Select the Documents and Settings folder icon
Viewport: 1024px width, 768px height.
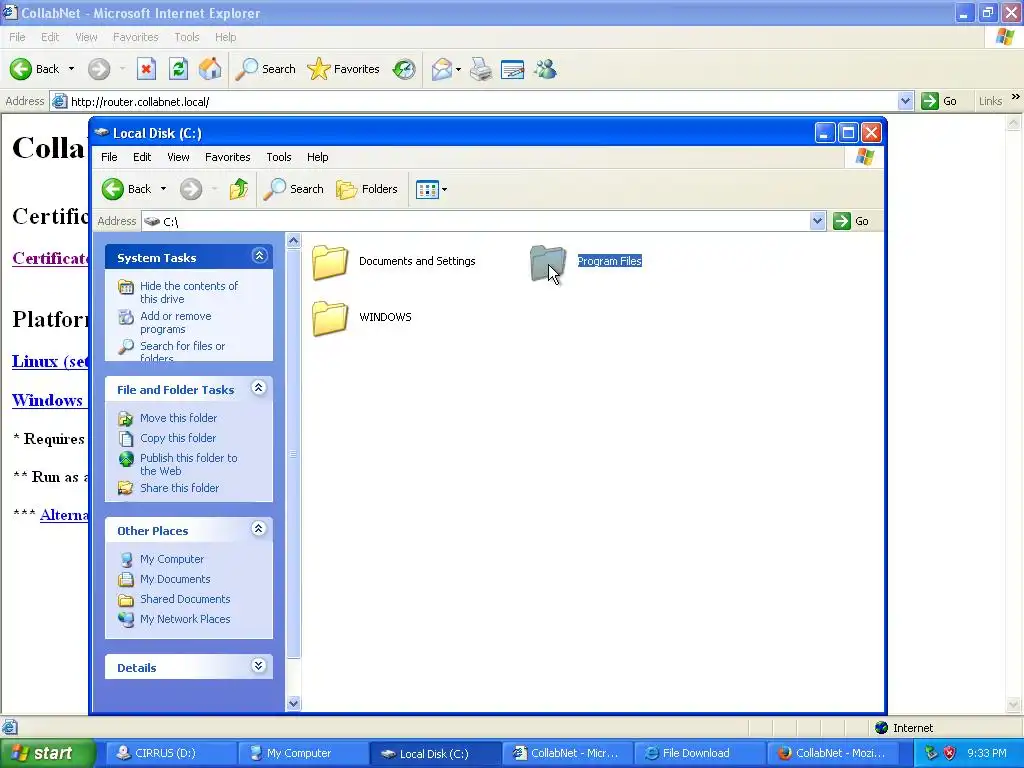click(330, 262)
